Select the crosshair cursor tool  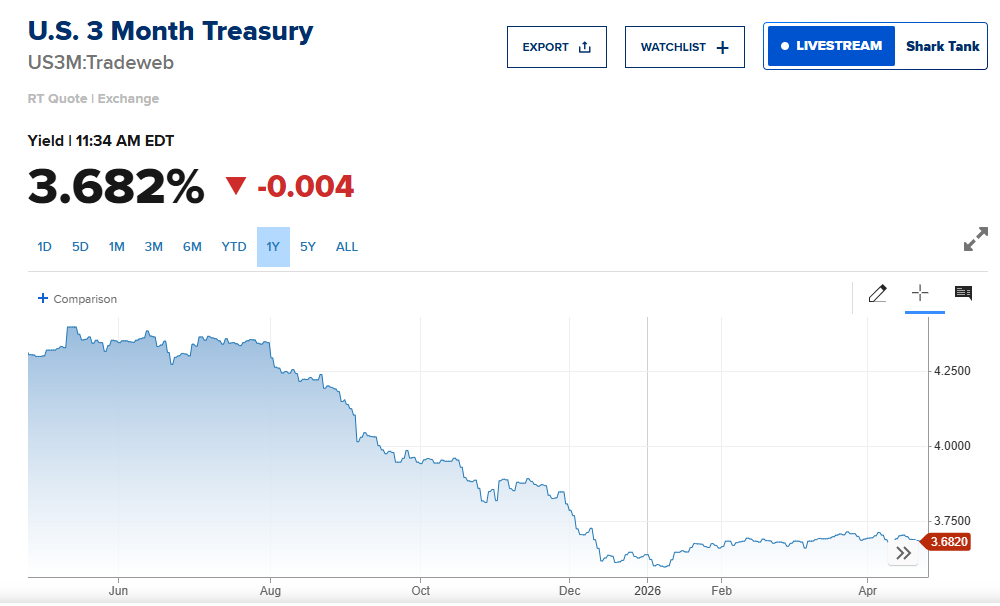(920, 293)
